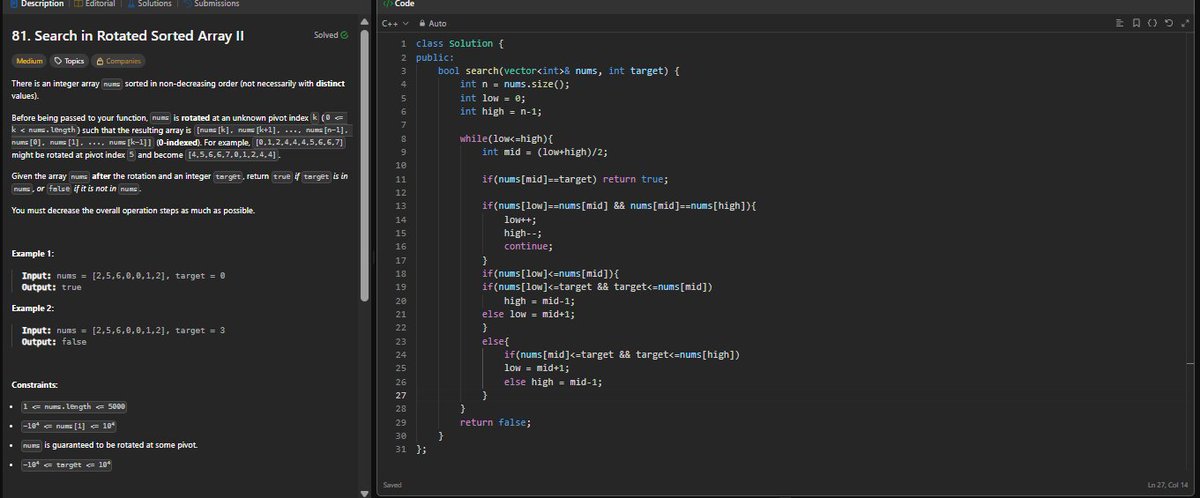Screen dimensions: 1200x498
Task: Click the Example 2 heading
Action: pyautogui.click(x=32, y=307)
